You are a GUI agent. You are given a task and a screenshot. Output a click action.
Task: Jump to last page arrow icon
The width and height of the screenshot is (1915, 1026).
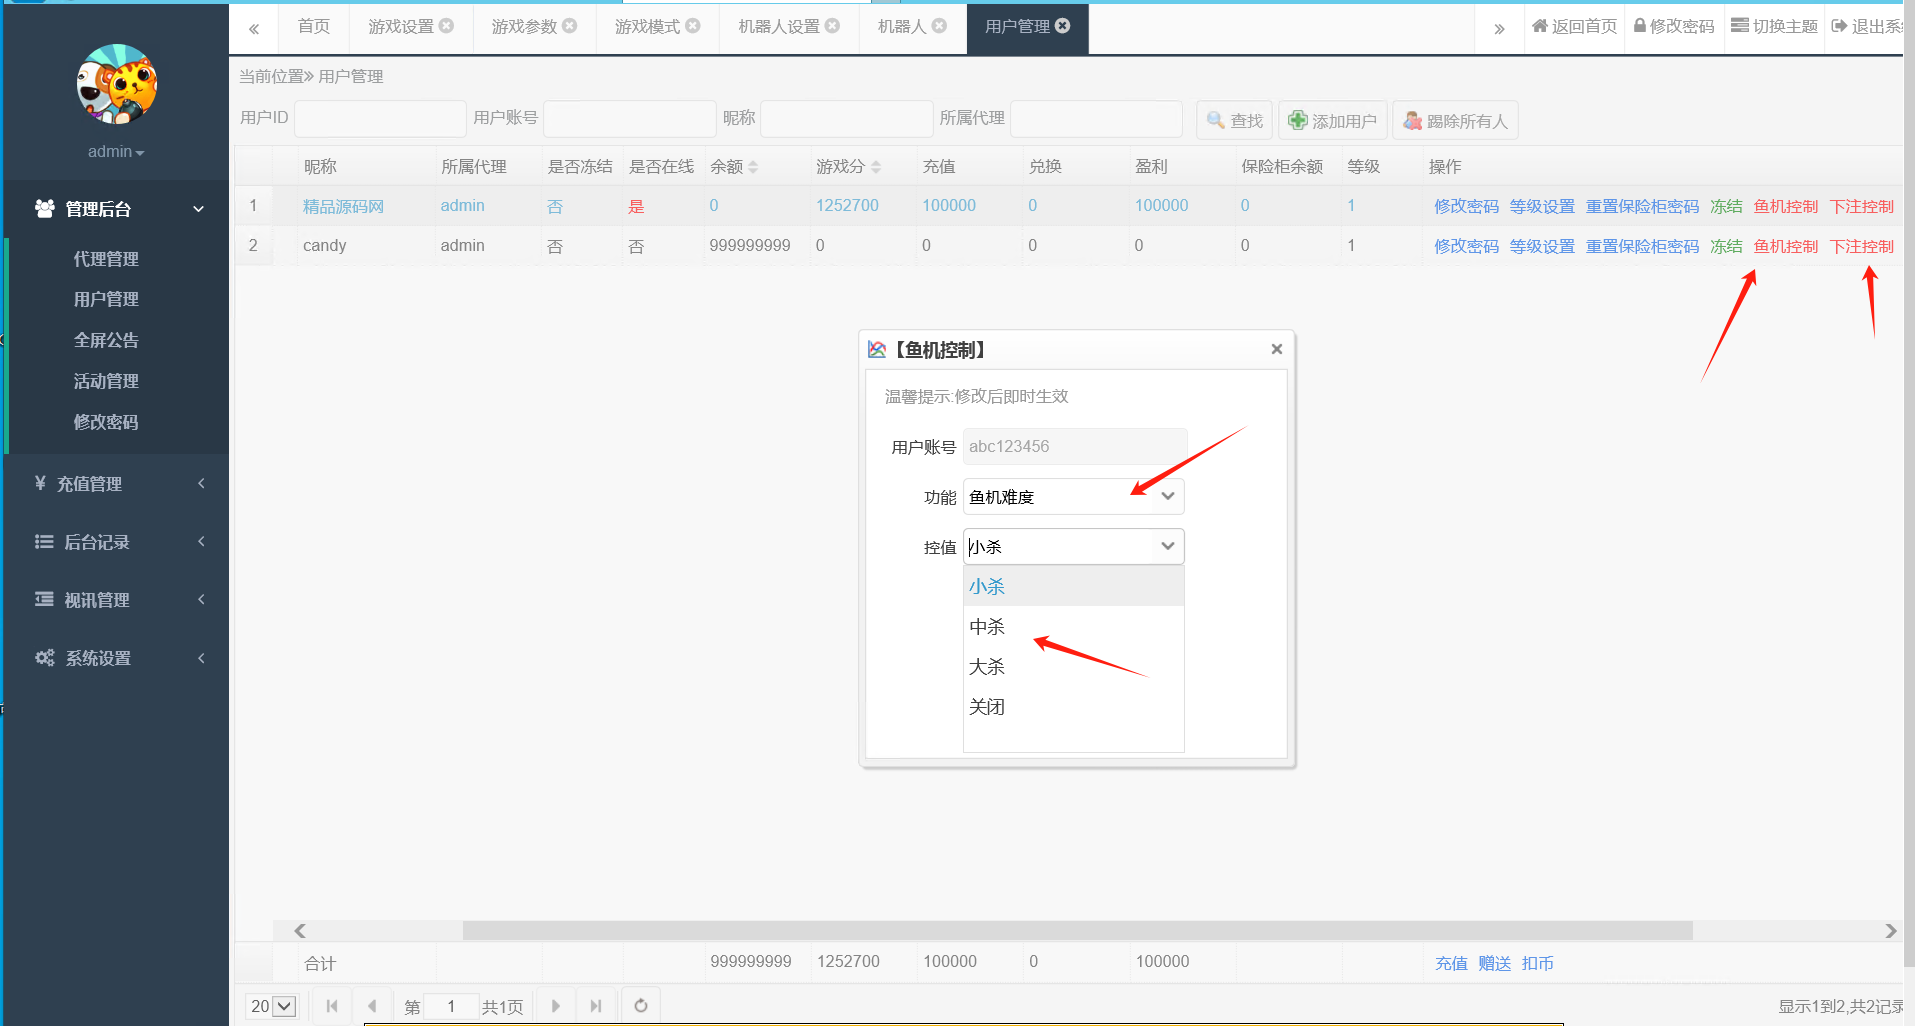pos(596,1006)
